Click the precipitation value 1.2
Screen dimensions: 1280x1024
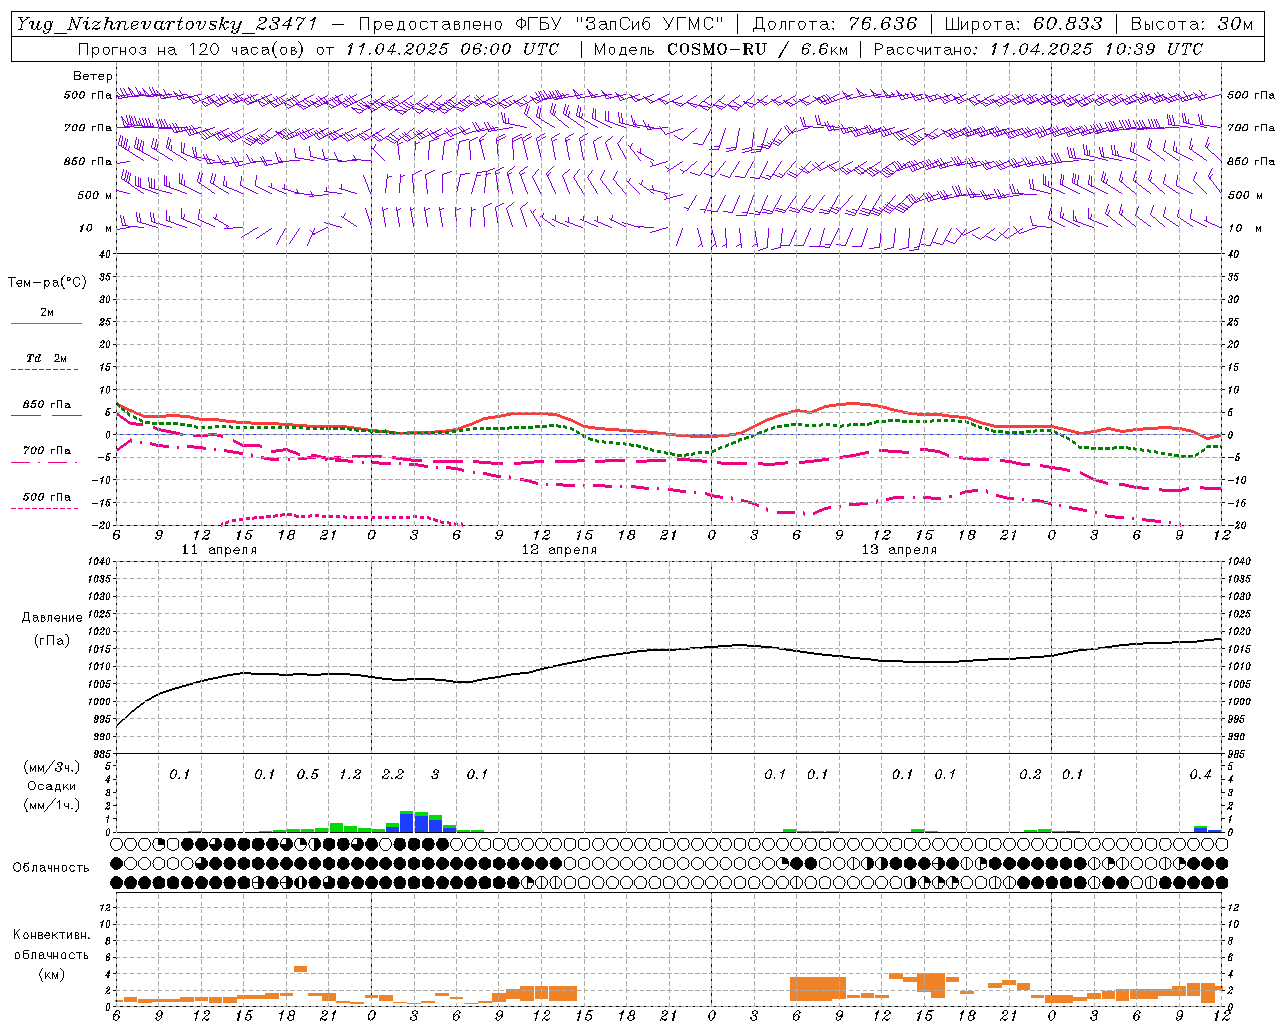350,775
